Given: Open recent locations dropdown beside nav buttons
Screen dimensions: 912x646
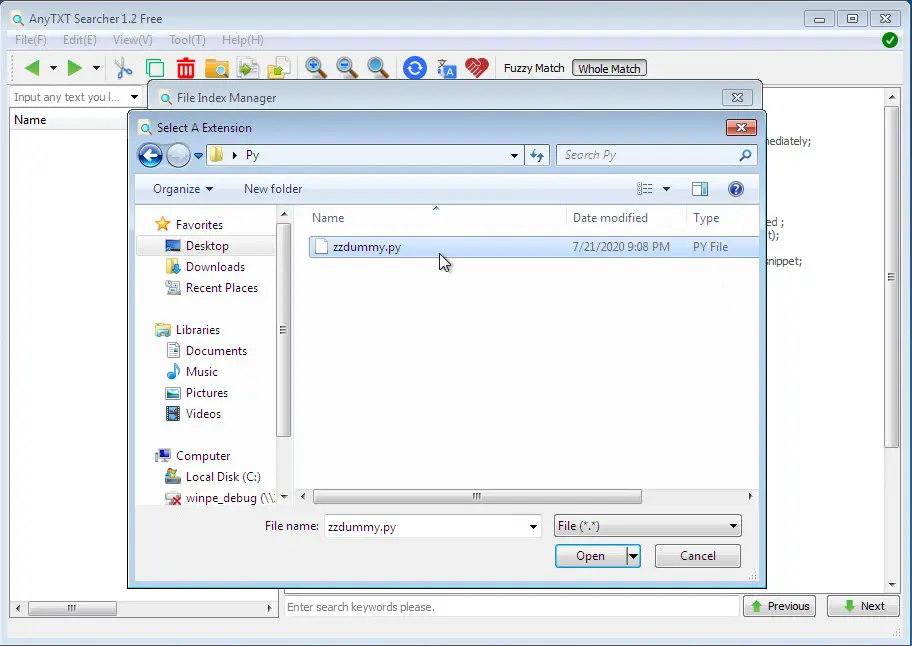Looking at the screenshot, I should point(198,156).
